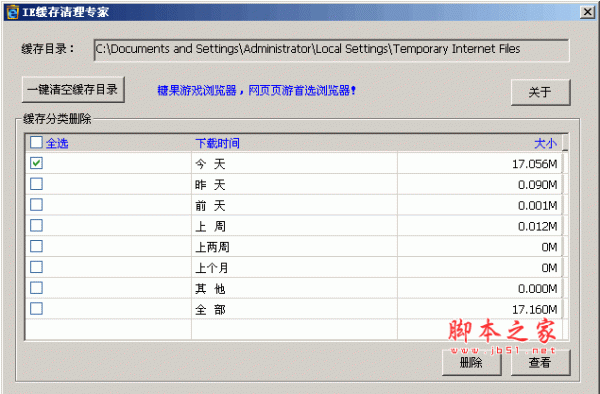
Task: Check the 上个月 row checkbox
Action: [36, 267]
